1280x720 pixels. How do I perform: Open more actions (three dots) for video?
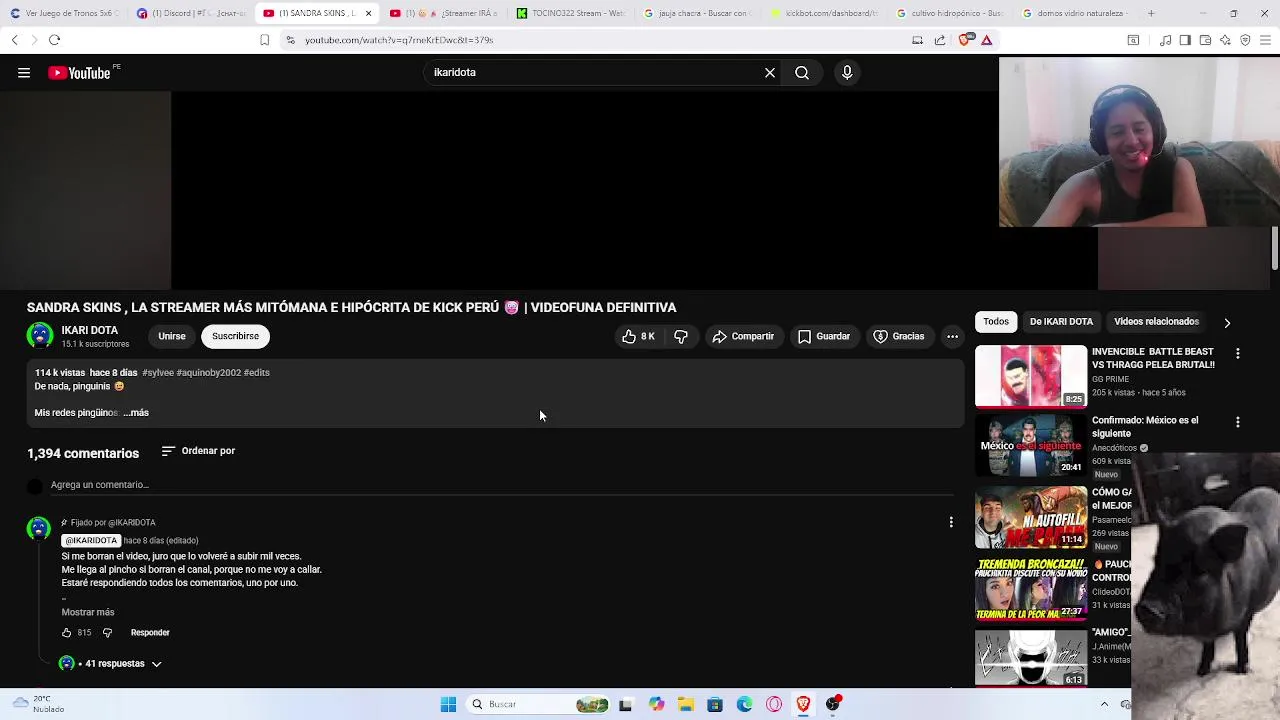[952, 337]
